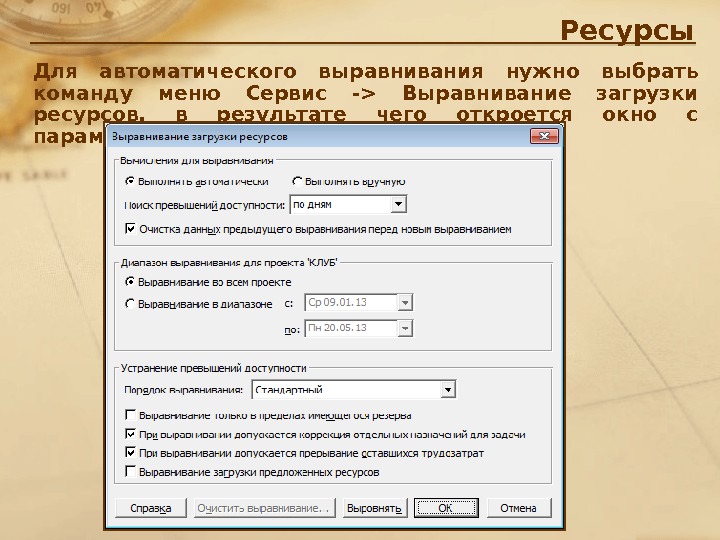Click the 'Выравнивание загрузки ресурсов' title bar text

[x=200, y=136]
